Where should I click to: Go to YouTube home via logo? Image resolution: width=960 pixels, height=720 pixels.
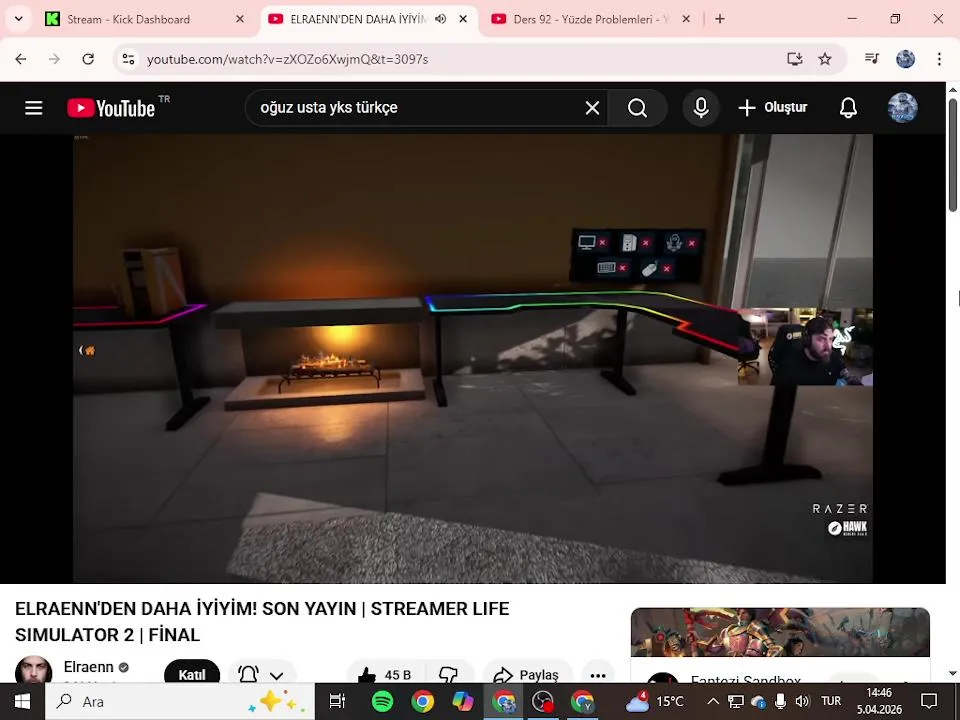click(111, 108)
